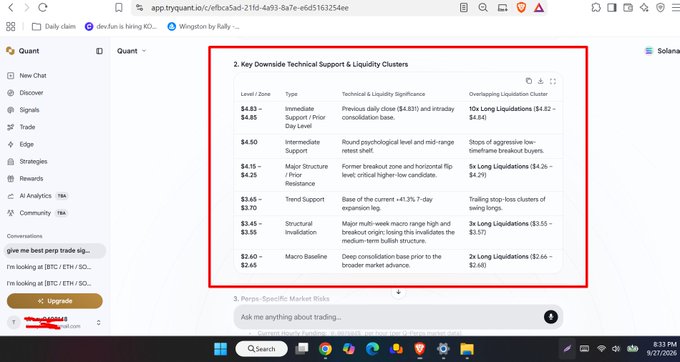The image size is (680, 362).
Task: Expand the Quant model dropdown
Action: pos(131,51)
